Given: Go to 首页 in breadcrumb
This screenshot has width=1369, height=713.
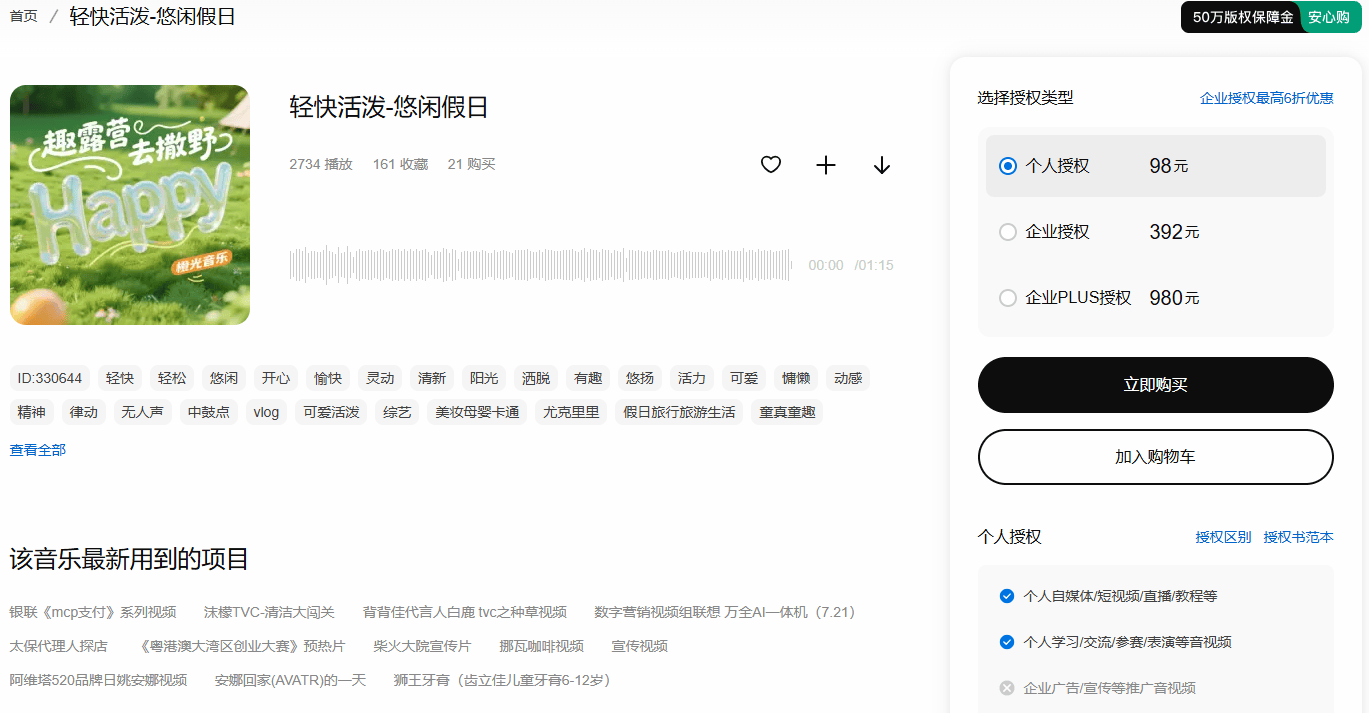Looking at the screenshot, I should (x=24, y=16).
